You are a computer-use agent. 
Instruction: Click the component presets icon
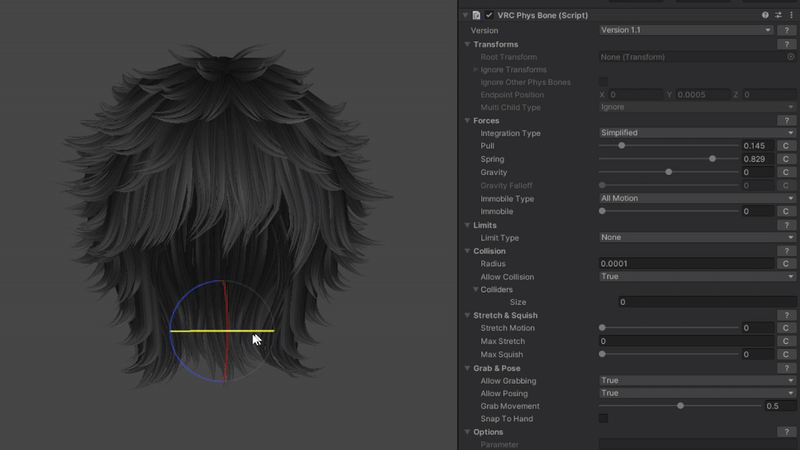point(778,15)
